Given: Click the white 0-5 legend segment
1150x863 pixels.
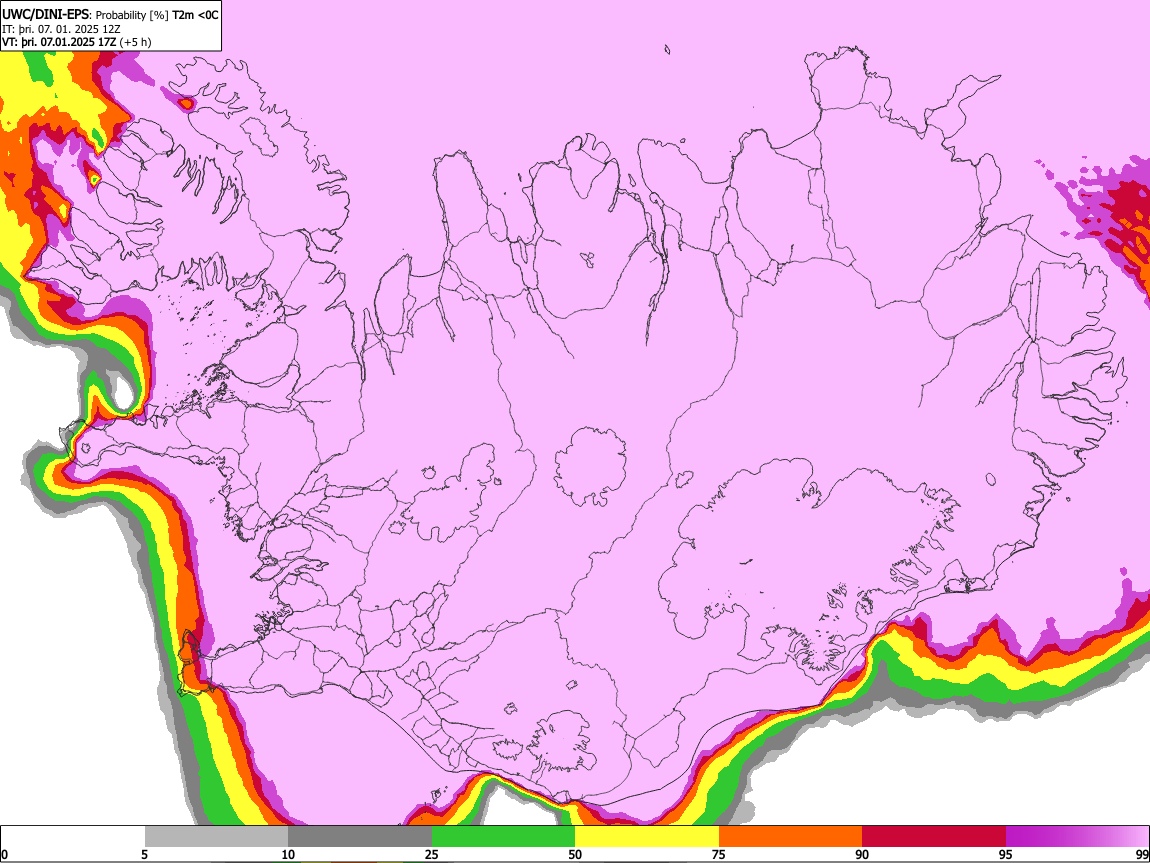Looking at the screenshot, I should coord(73,836).
